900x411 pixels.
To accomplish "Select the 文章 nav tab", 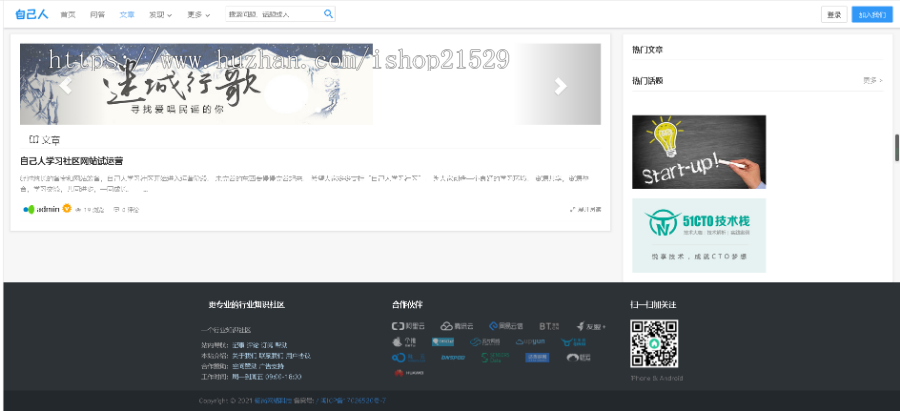I will click(x=127, y=15).
